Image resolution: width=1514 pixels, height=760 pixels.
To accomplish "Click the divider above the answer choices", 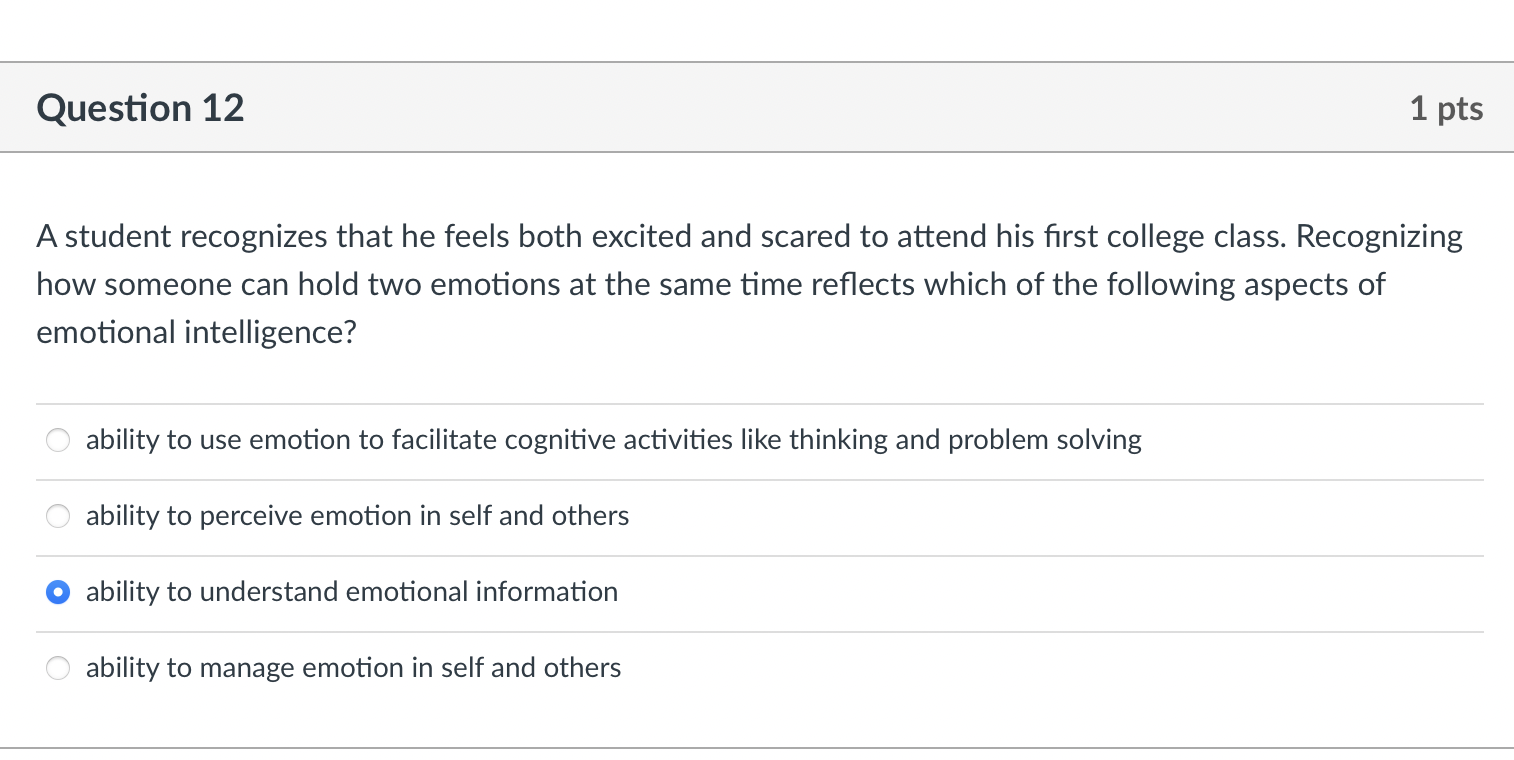I will (757, 402).
